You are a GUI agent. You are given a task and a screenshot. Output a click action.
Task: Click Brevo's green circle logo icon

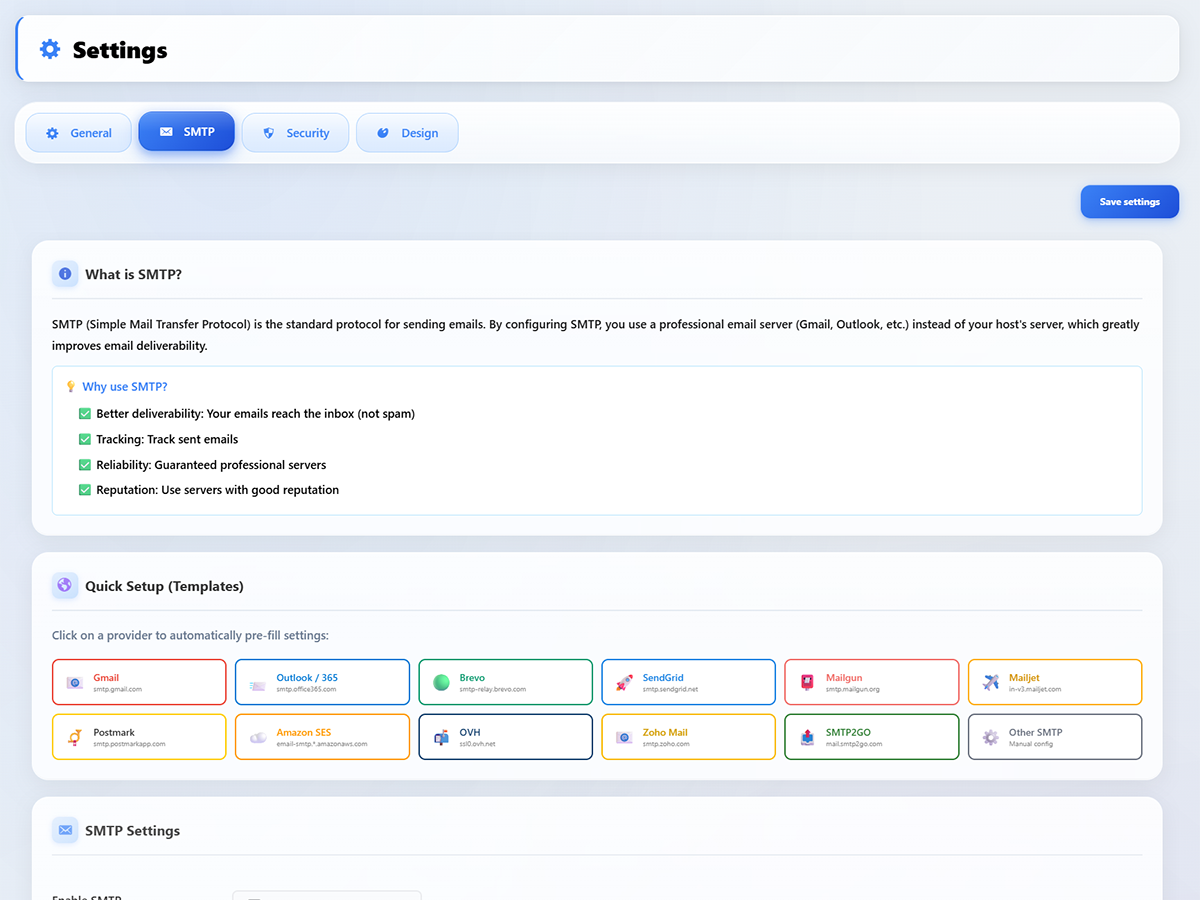coord(440,681)
